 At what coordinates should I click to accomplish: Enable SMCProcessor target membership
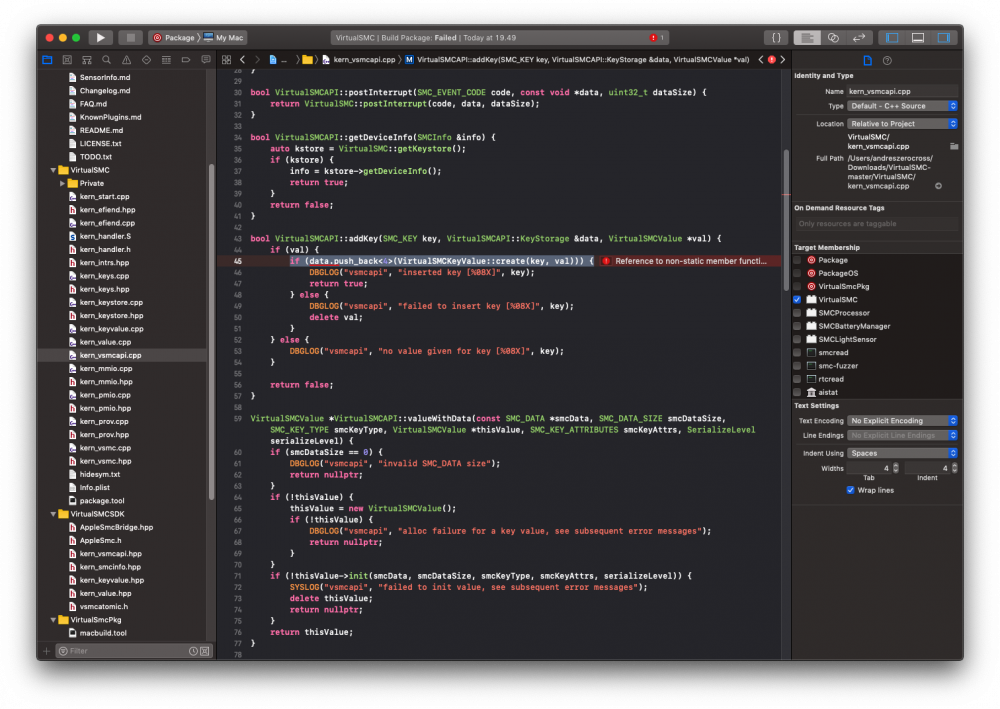(797, 313)
